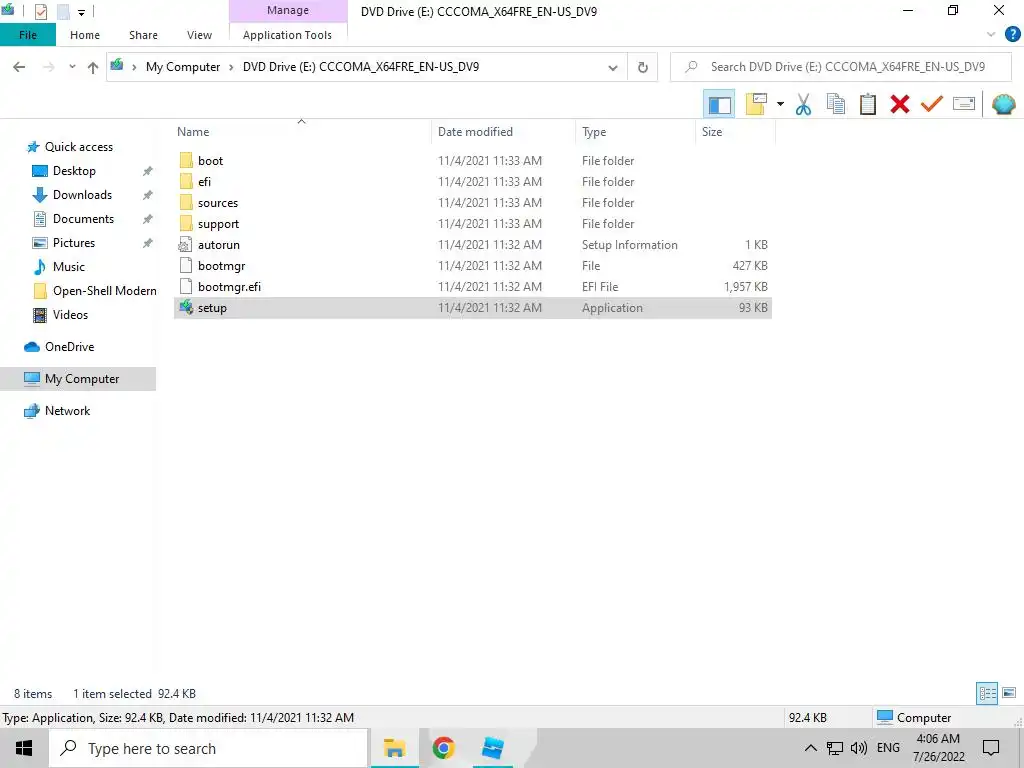Refresh the current folder view
This screenshot has width=1024, height=768.
tap(643, 67)
